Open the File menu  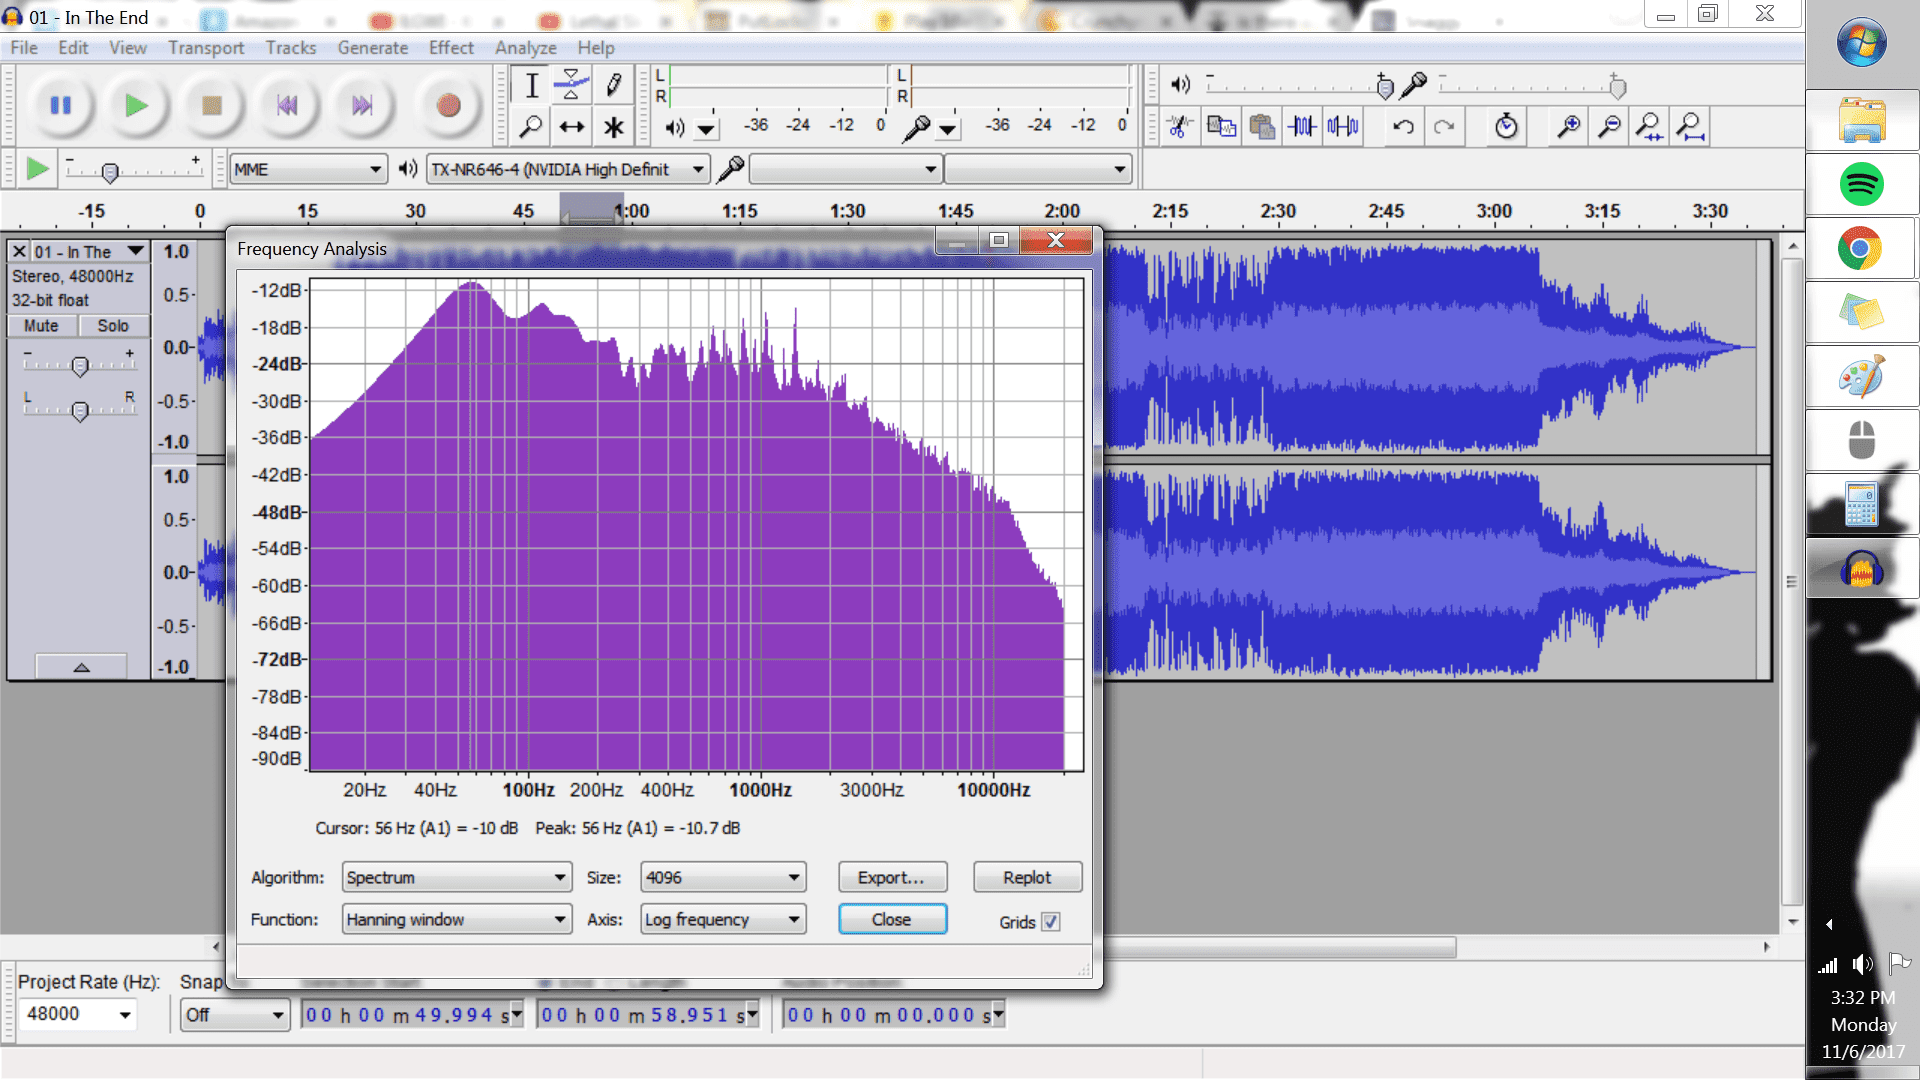[24, 48]
